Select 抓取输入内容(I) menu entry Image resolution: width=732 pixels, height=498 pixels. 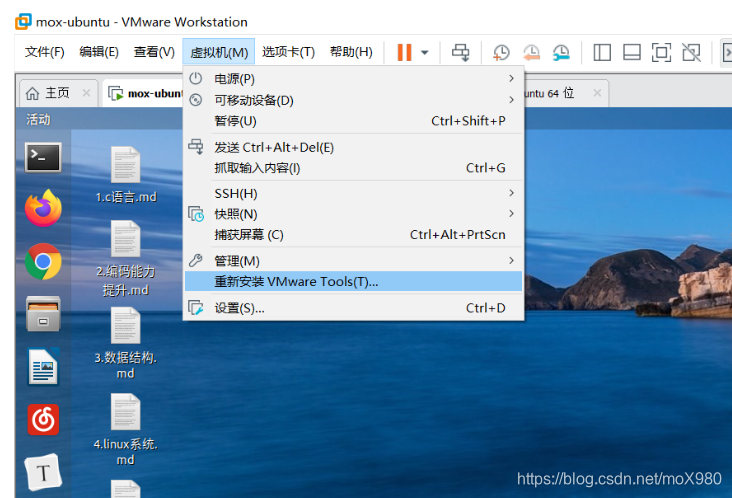pos(353,168)
